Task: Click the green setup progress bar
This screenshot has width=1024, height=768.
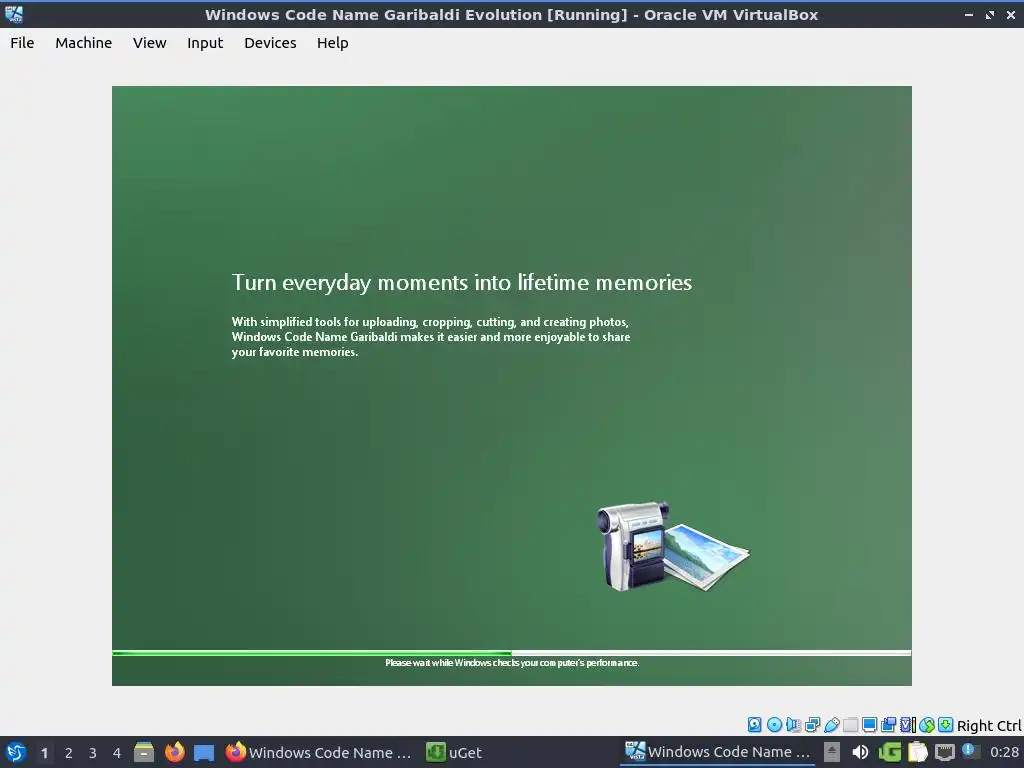Action: [511, 652]
